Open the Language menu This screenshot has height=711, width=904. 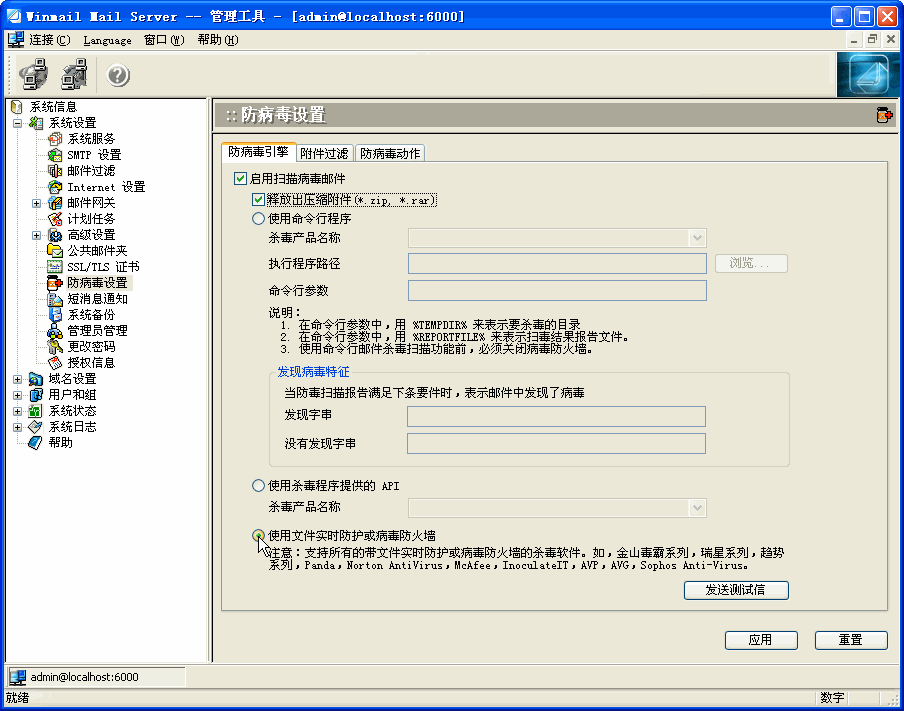click(107, 40)
